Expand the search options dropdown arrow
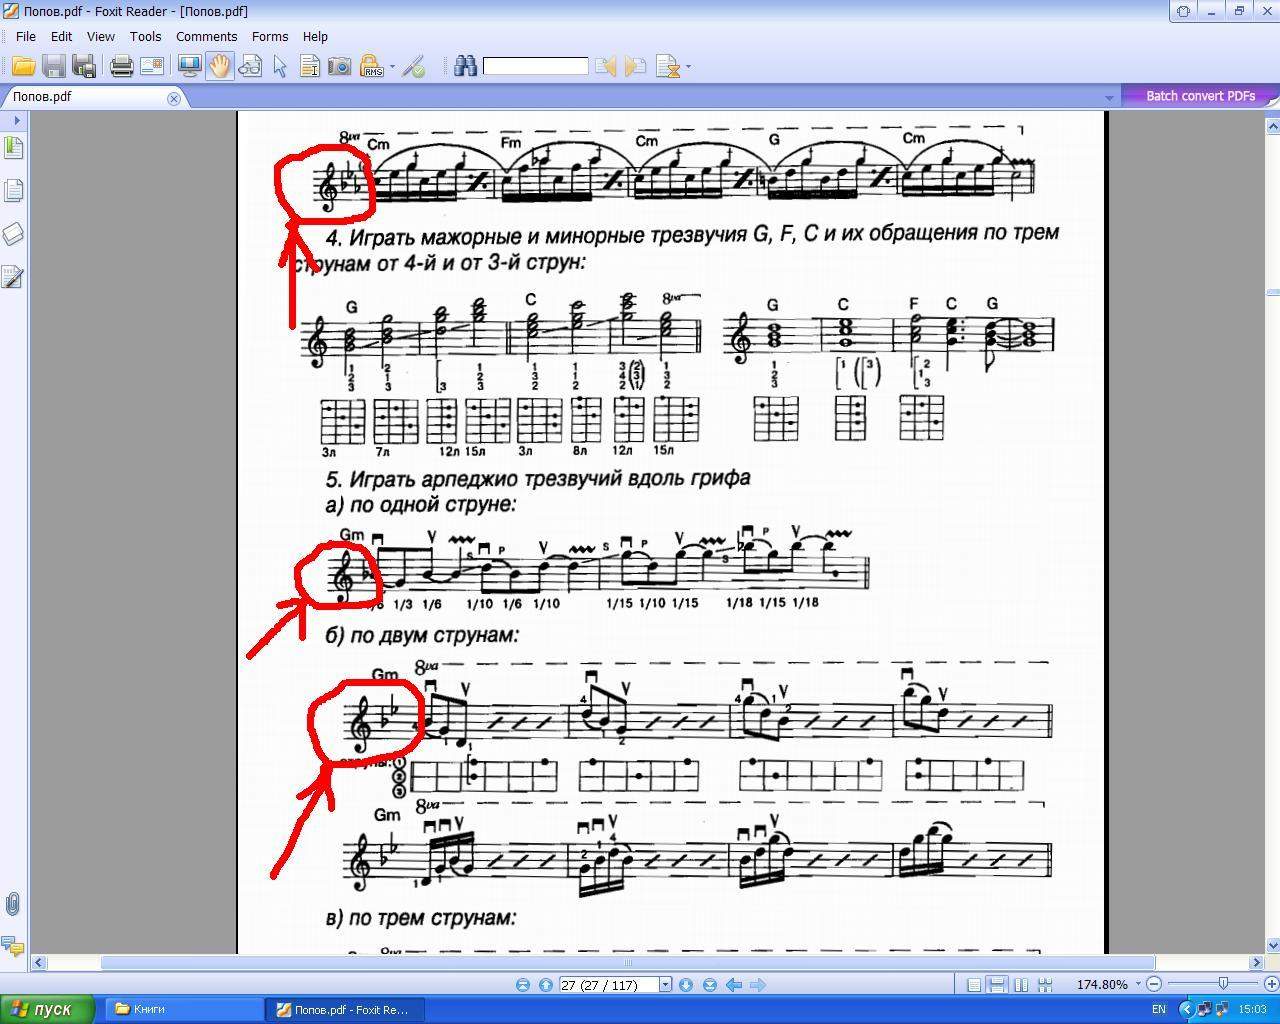The width and height of the screenshot is (1280, 1024). (x=688, y=67)
